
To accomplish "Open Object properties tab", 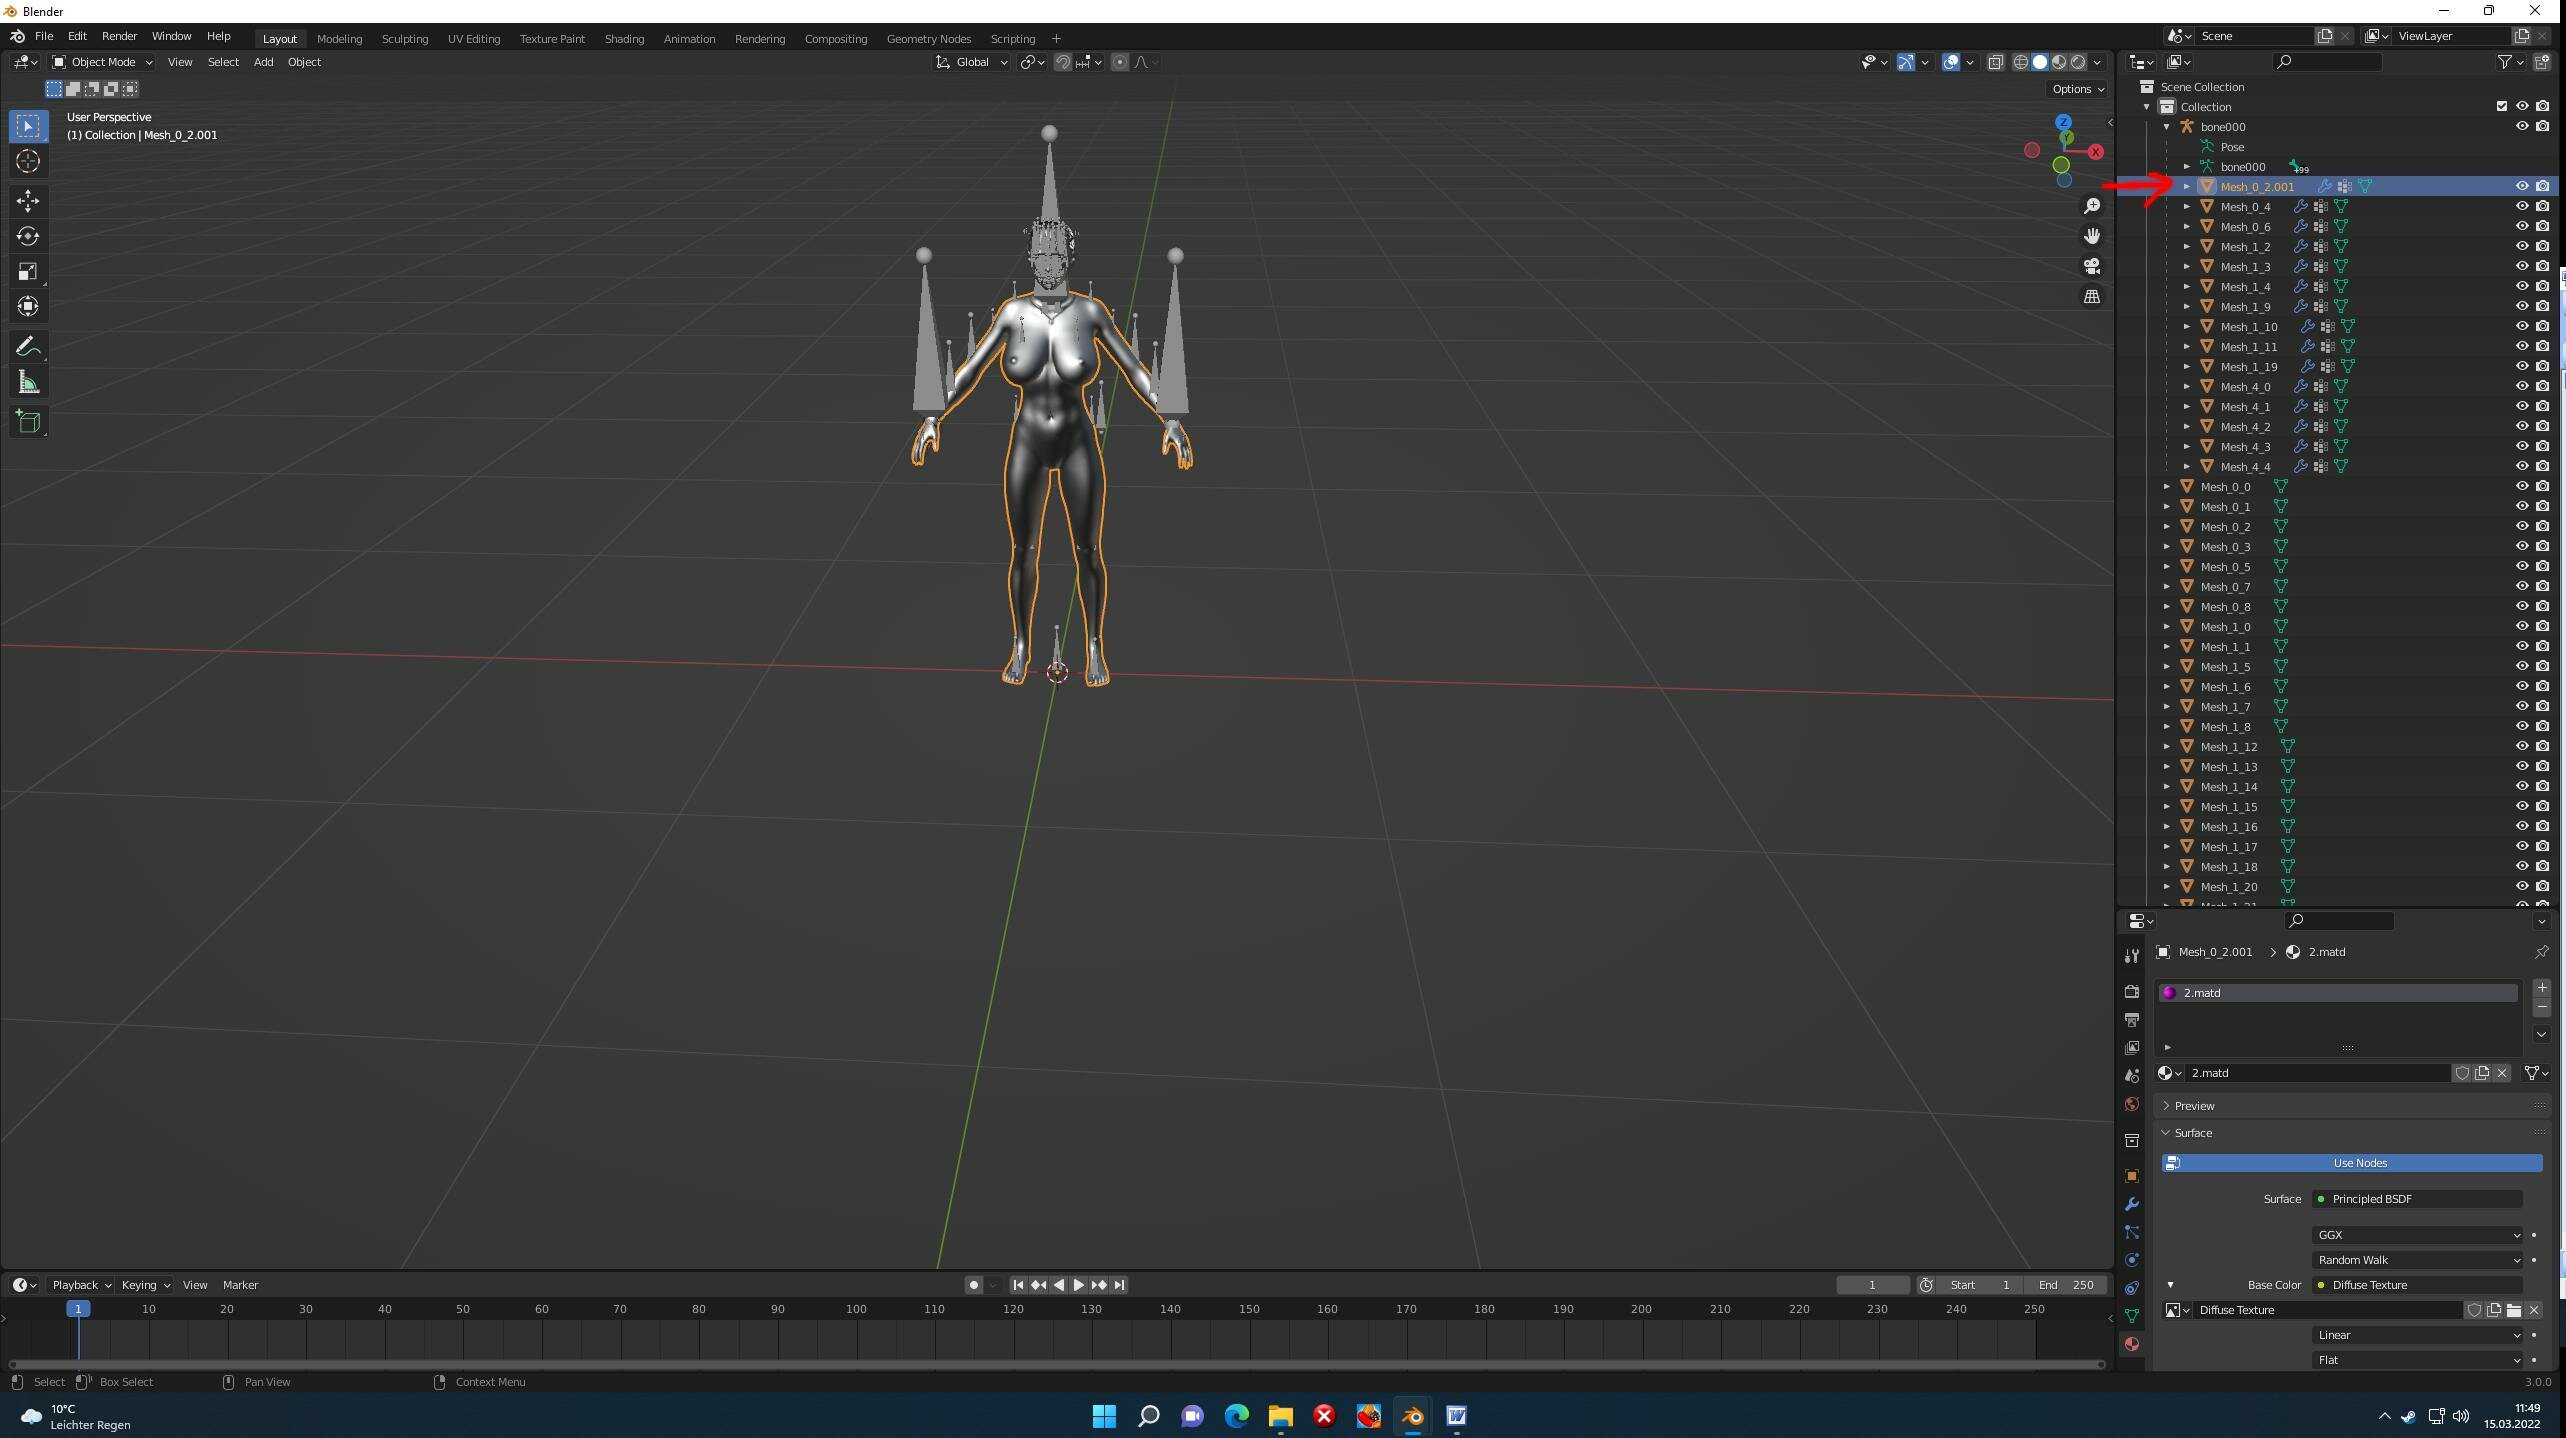I will (x=2132, y=1176).
